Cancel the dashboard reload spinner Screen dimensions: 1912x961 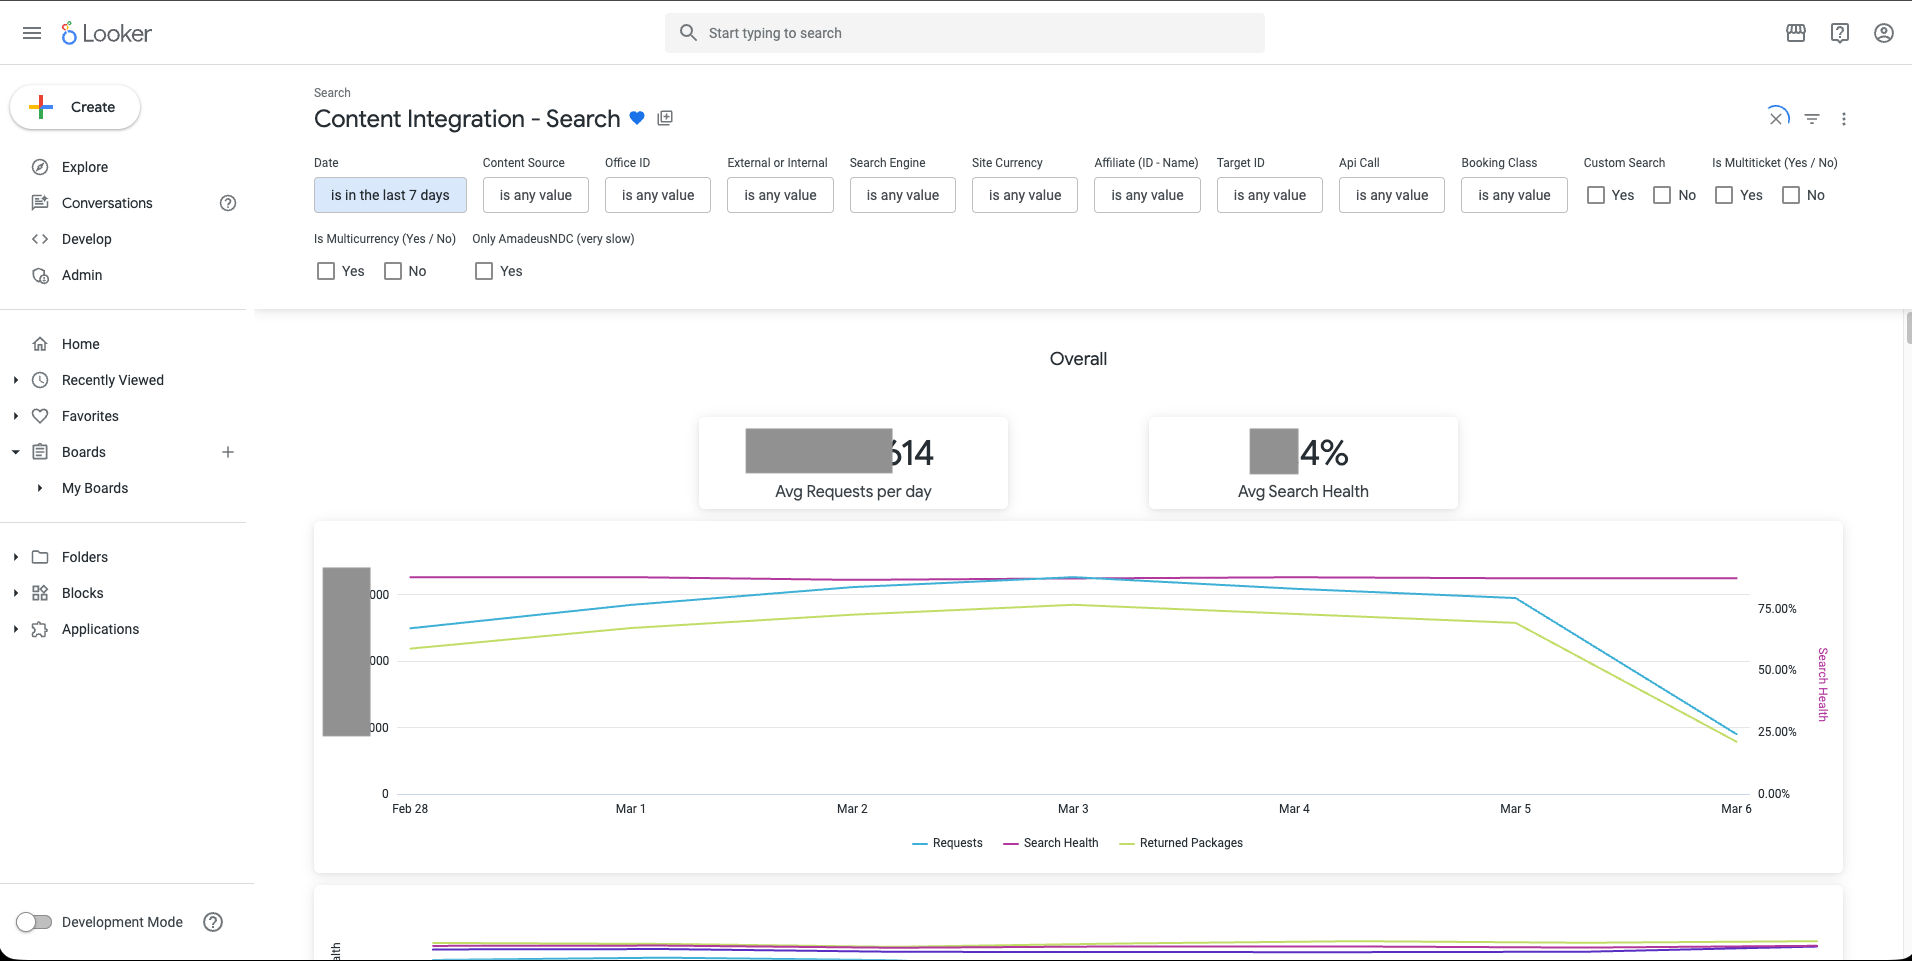[1777, 118]
